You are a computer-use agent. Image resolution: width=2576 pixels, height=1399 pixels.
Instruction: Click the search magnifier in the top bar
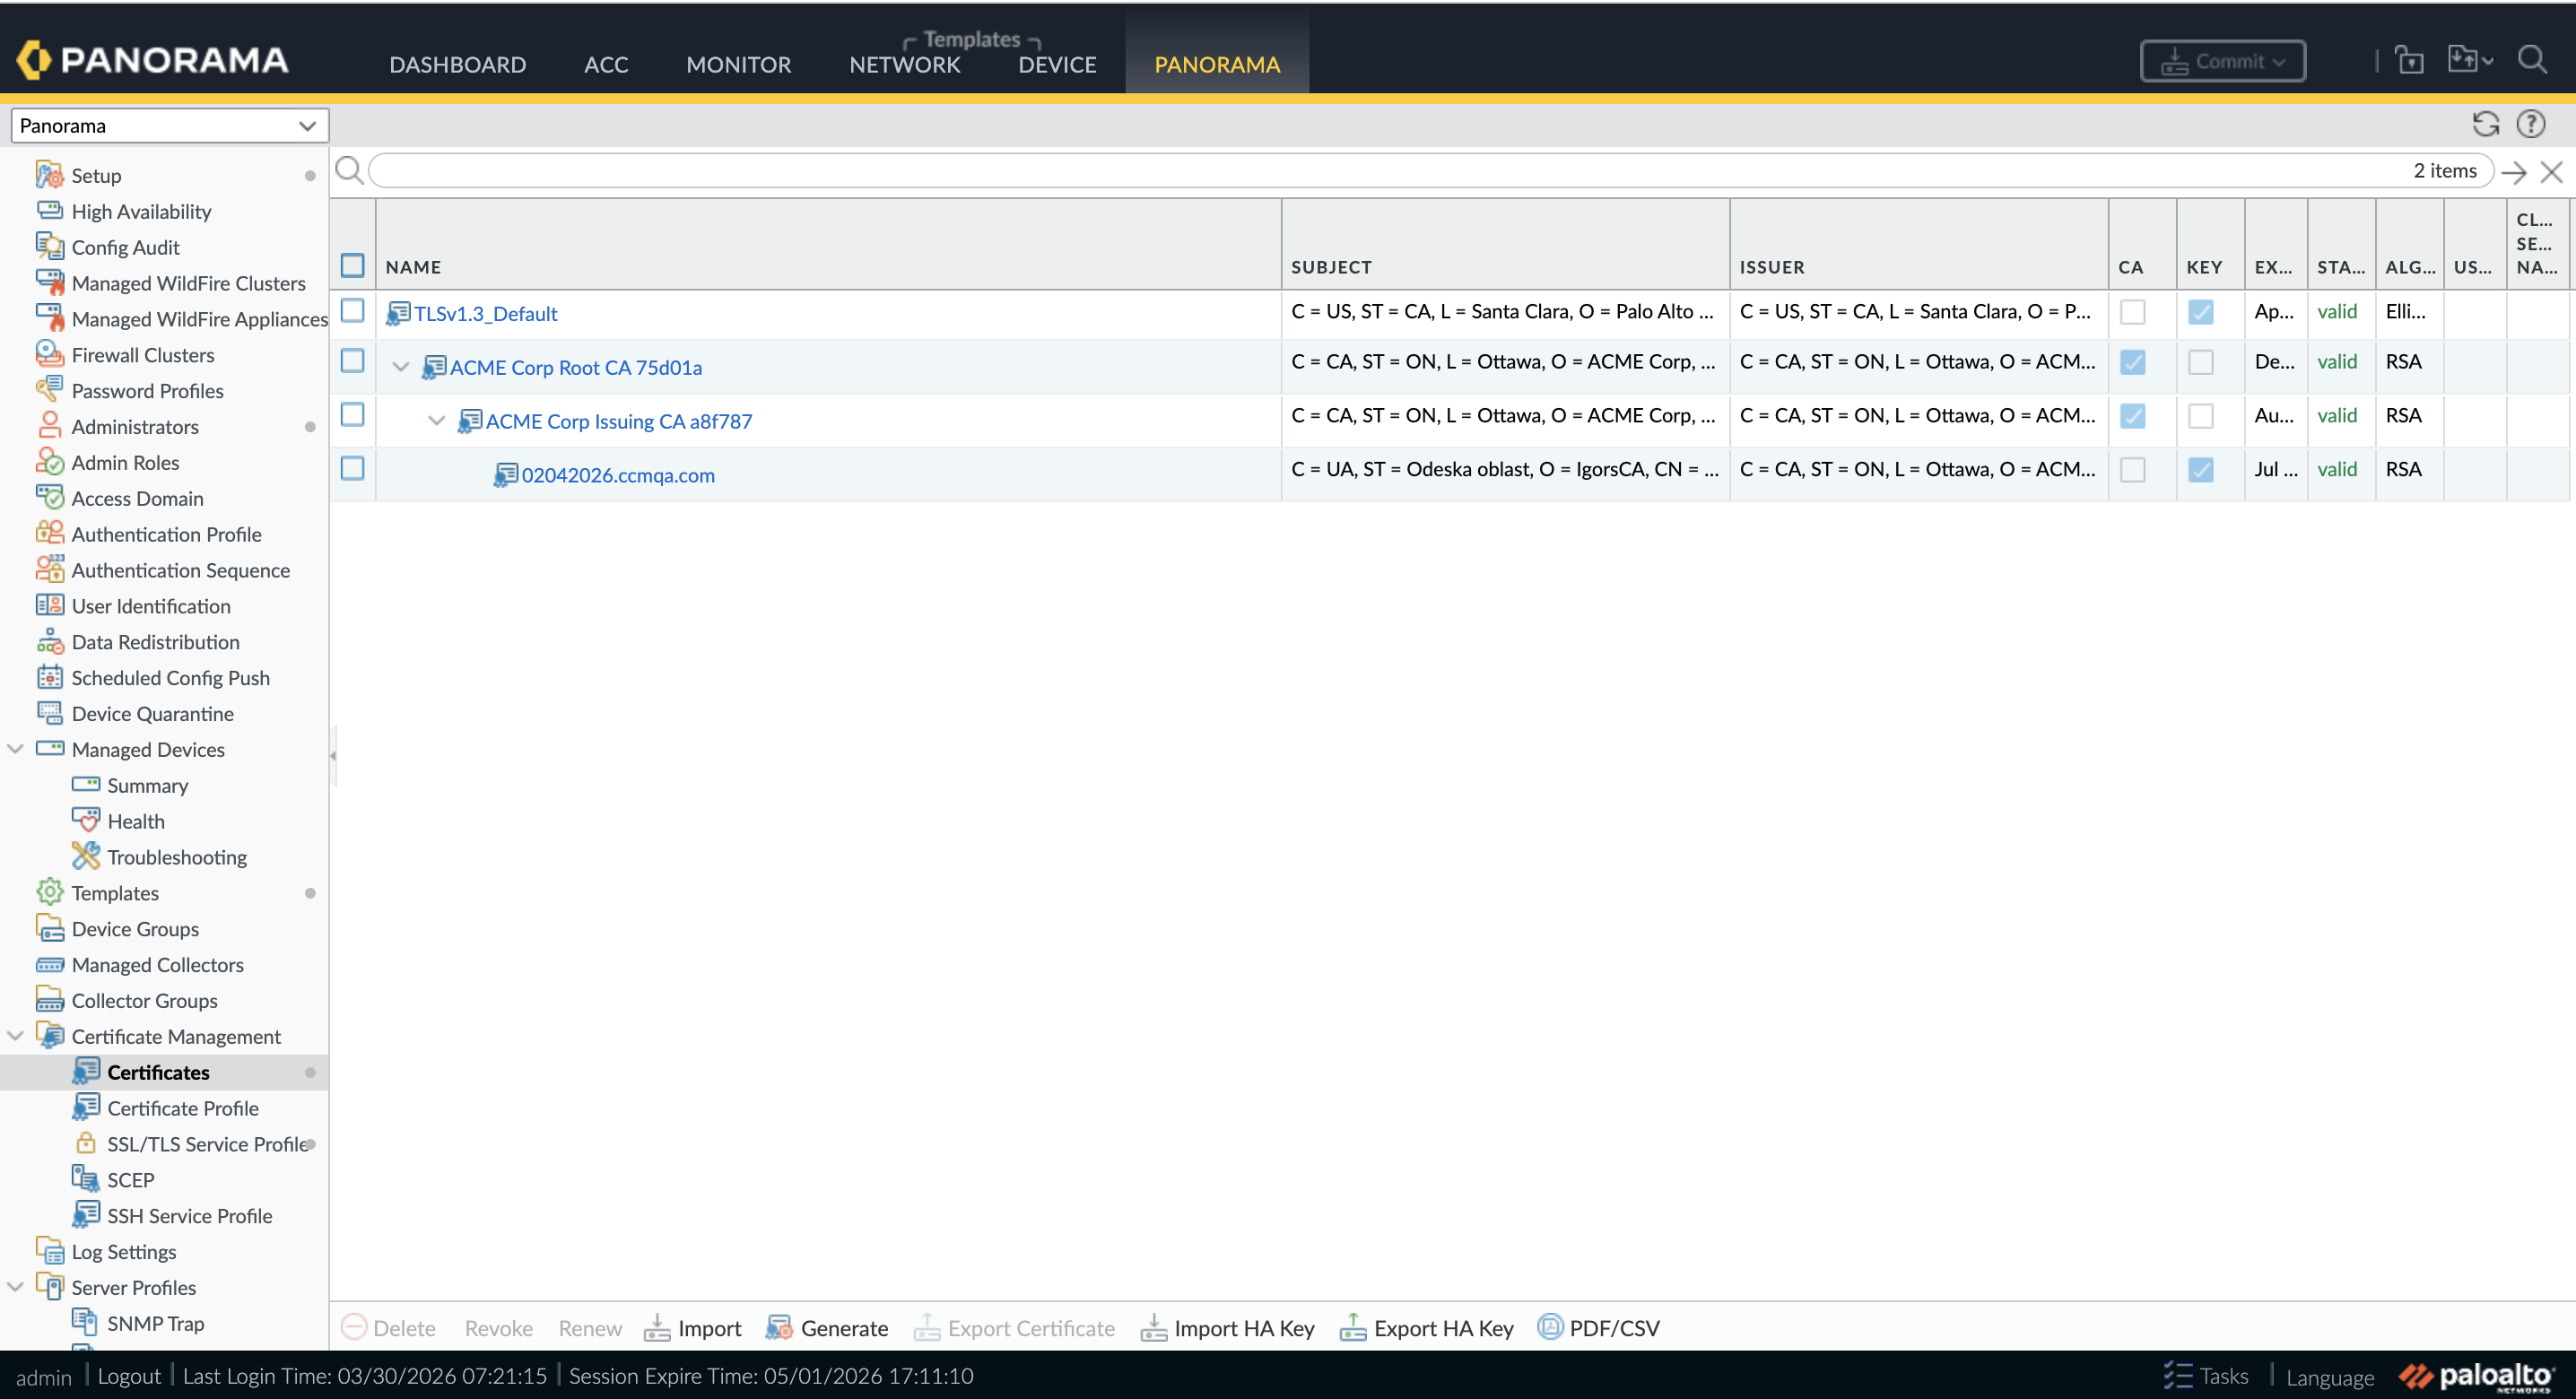coord(2532,60)
